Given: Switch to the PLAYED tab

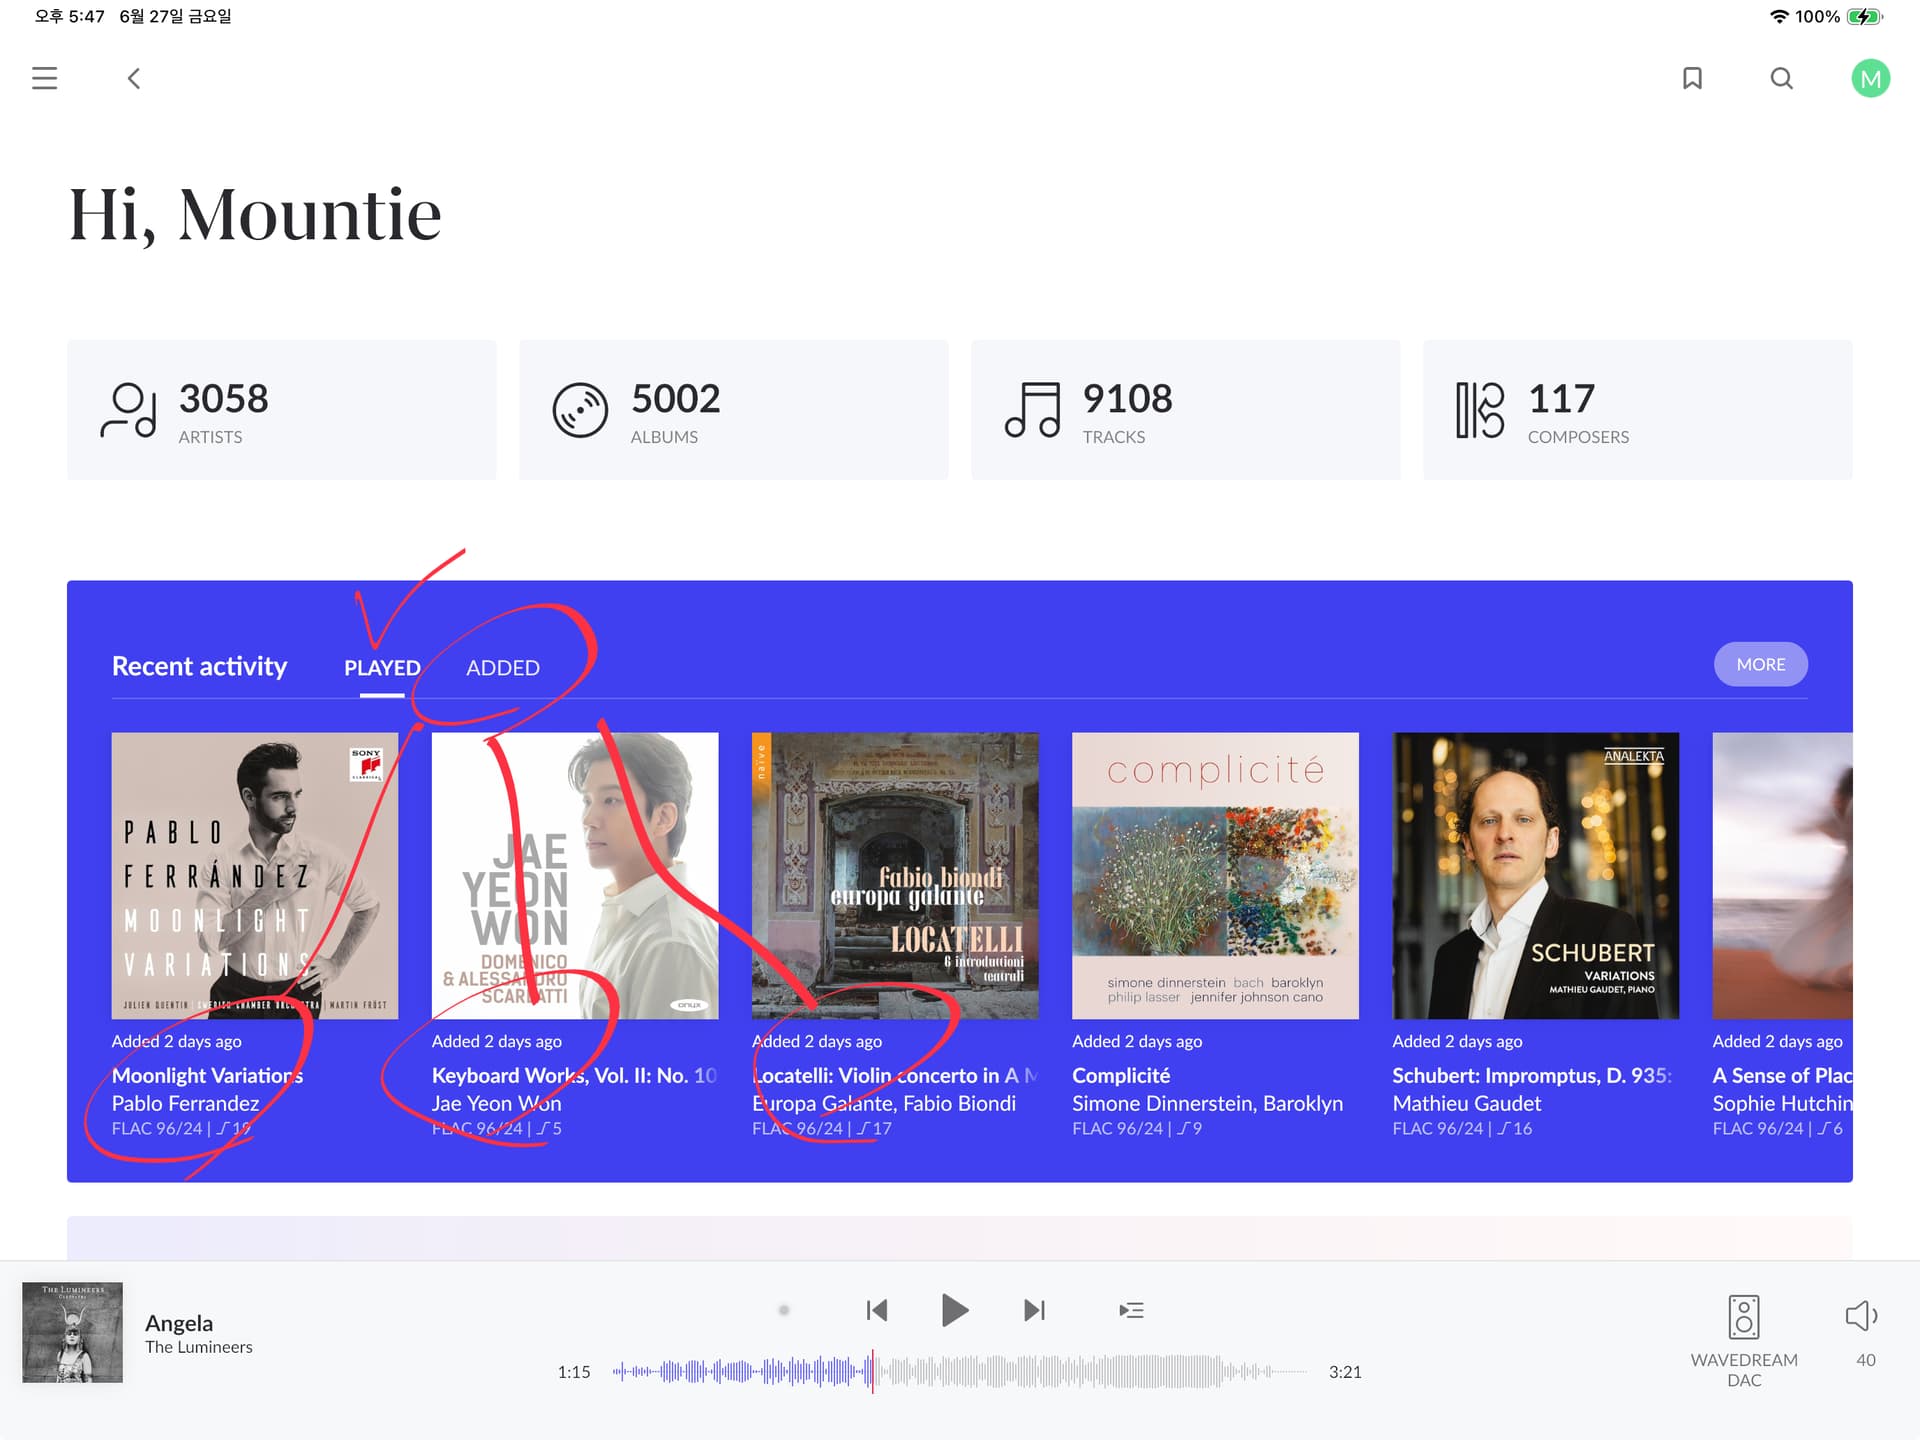Looking at the screenshot, I should click(382, 667).
